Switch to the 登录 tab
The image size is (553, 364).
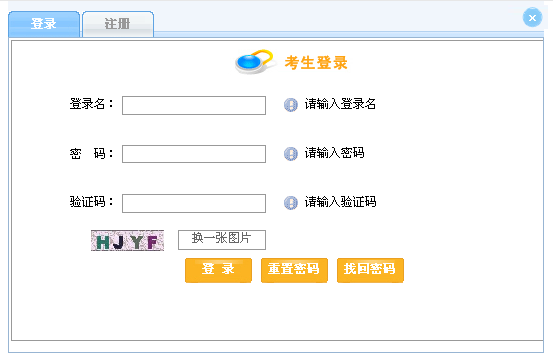(44, 24)
